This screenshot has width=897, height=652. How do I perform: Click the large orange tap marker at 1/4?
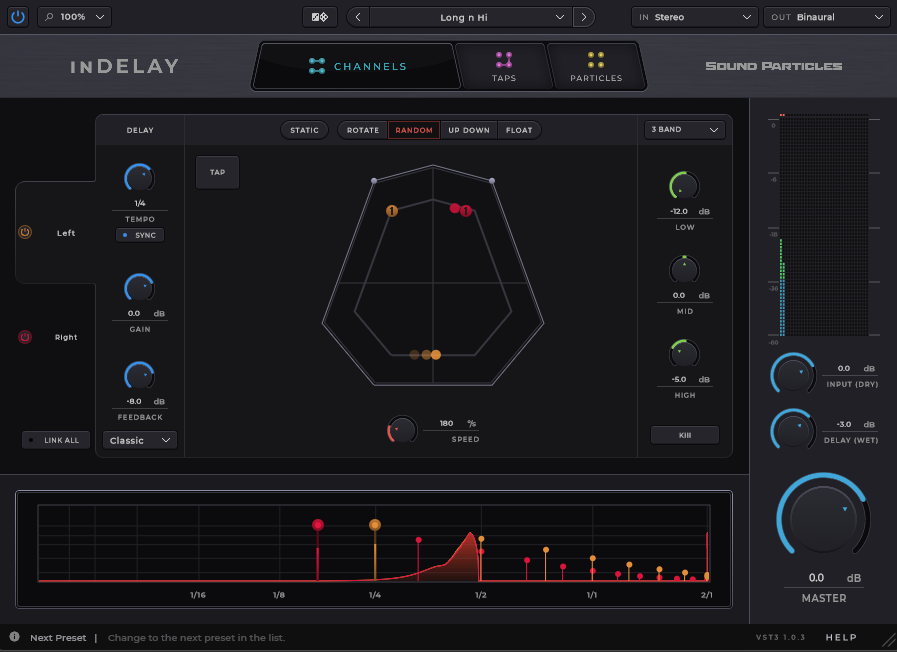pos(375,524)
